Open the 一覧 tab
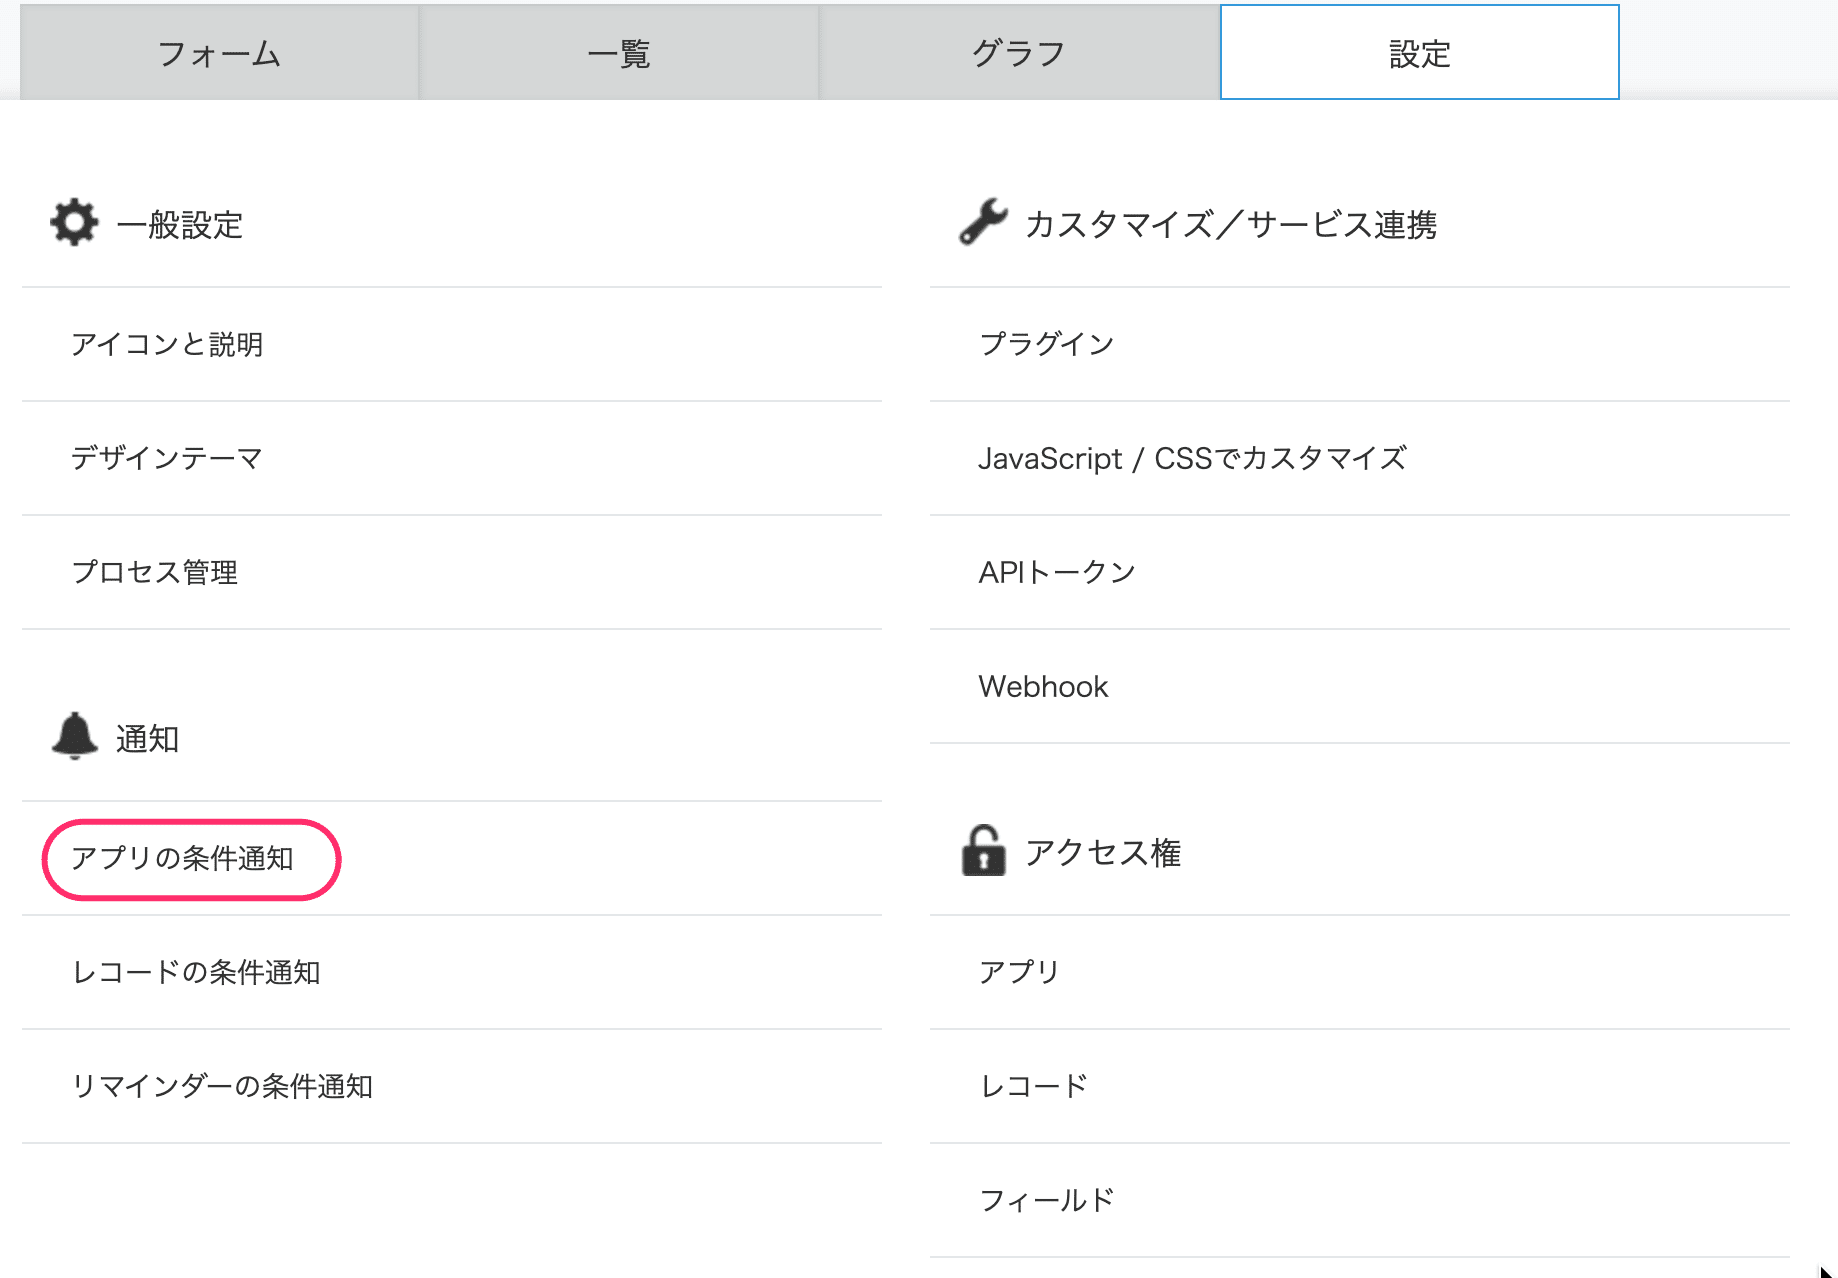The width and height of the screenshot is (1838, 1278). pyautogui.click(x=619, y=52)
